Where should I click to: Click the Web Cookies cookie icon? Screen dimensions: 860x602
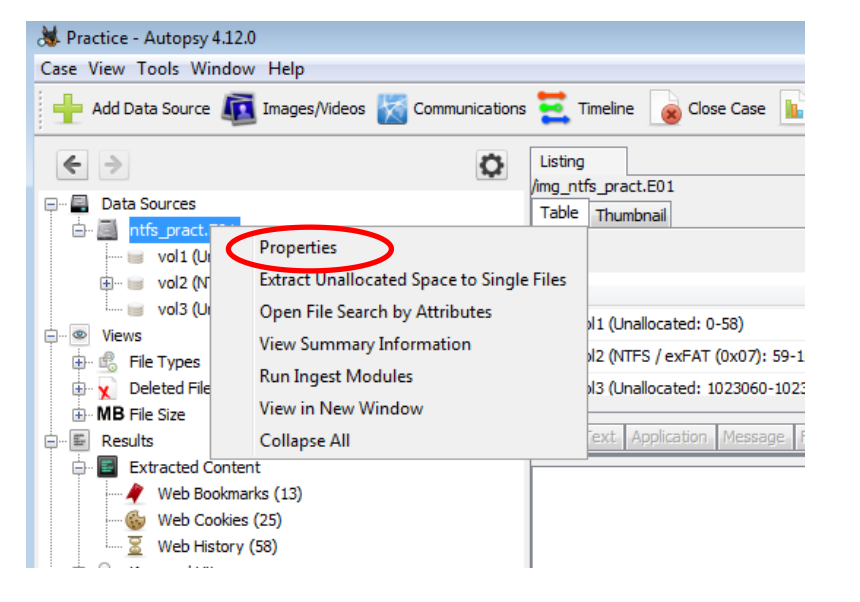135,520
